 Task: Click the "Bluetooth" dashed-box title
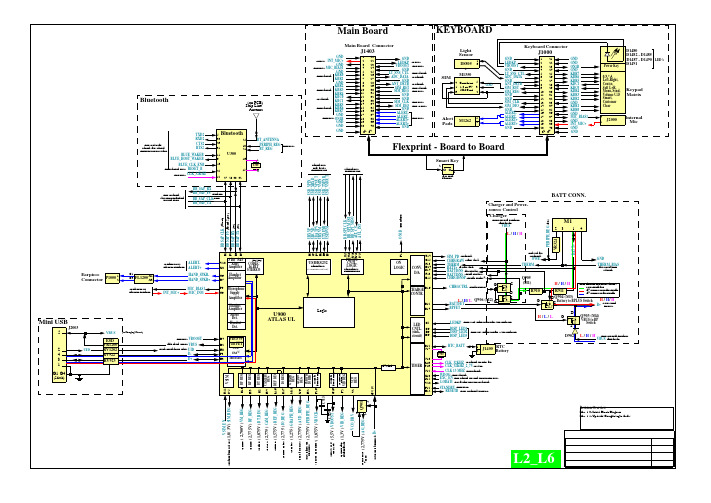pyautogui.click(x=154, y=100)
